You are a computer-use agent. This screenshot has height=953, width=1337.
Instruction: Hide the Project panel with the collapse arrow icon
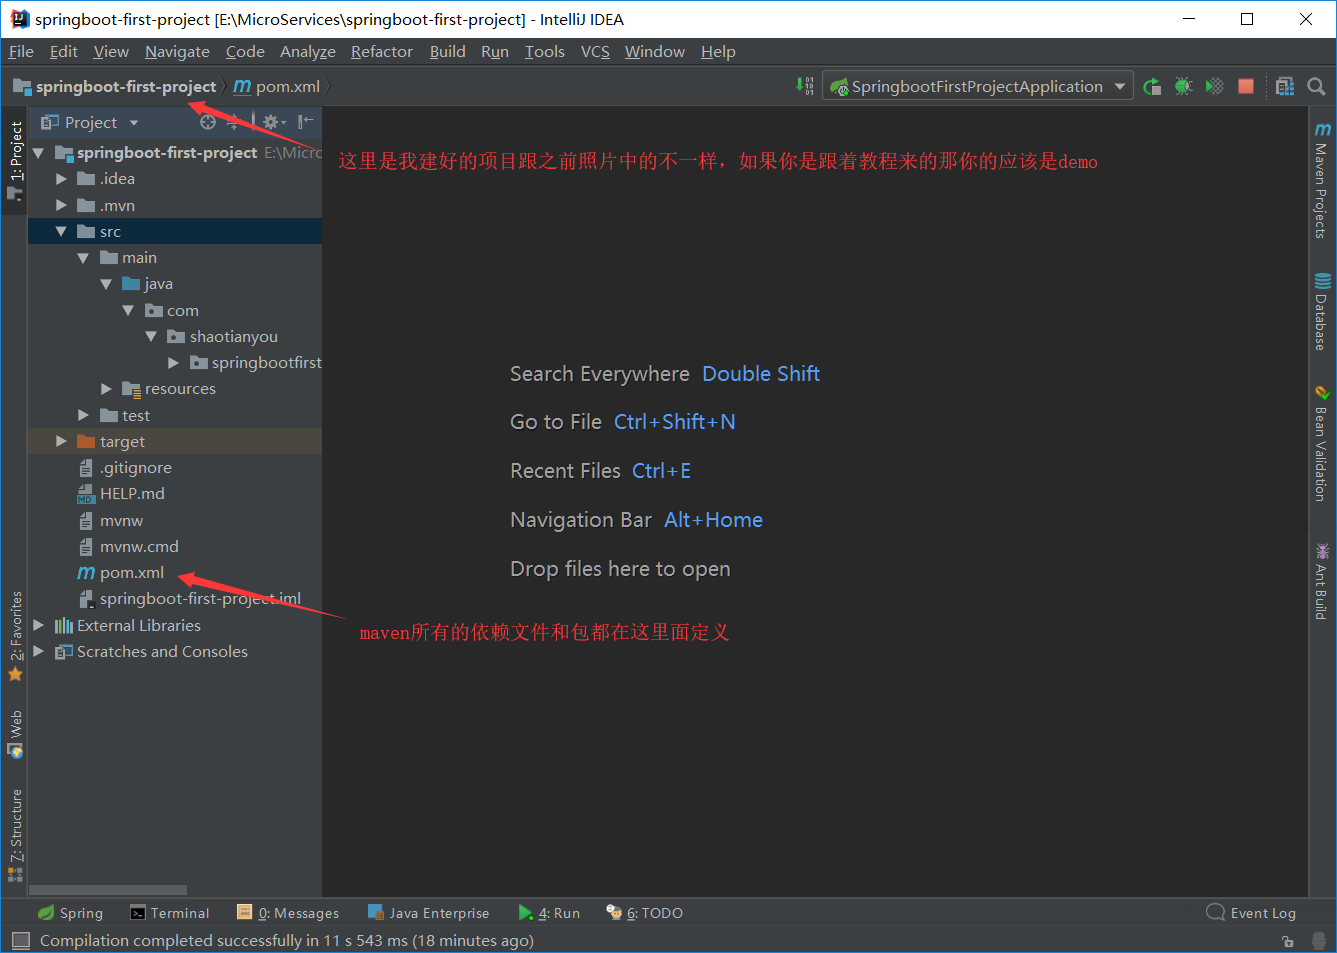point(306,122)
